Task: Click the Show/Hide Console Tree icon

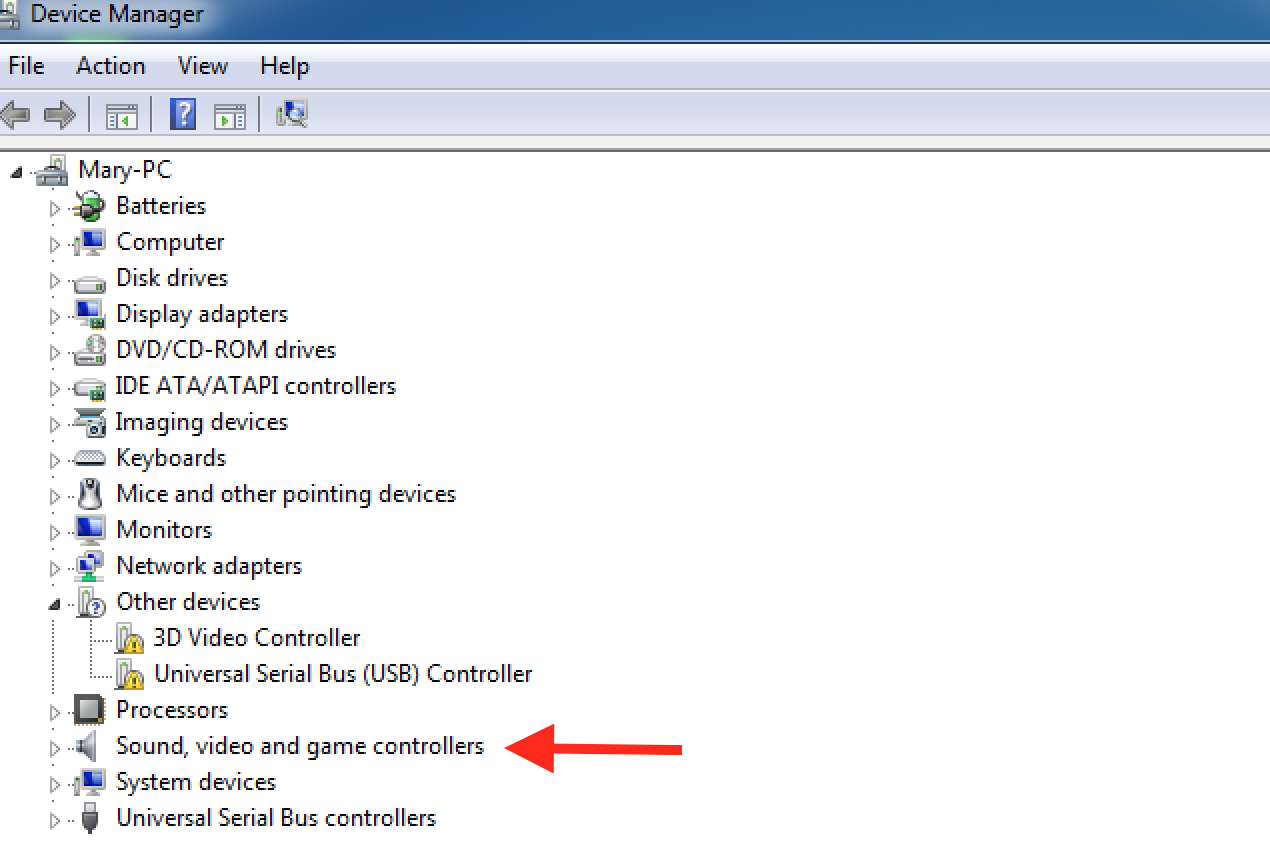Action: pos(122,115)
